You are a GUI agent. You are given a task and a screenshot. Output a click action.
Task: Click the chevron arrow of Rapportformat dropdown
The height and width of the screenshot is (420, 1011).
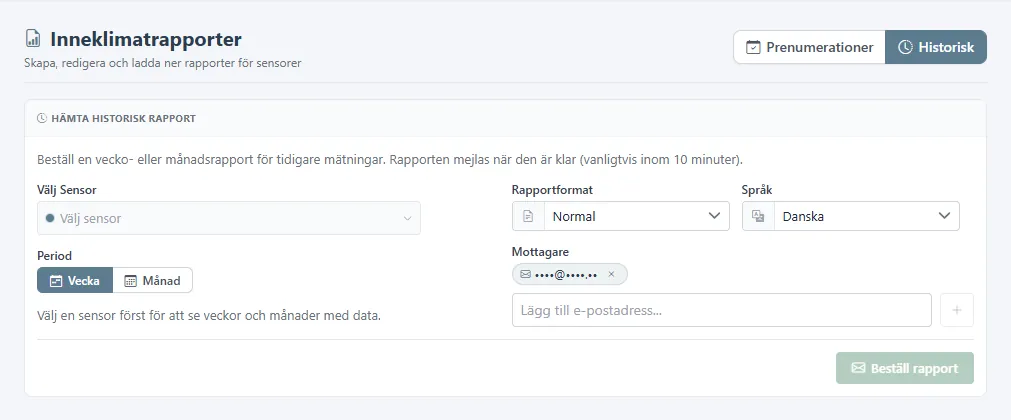point(714,215)
